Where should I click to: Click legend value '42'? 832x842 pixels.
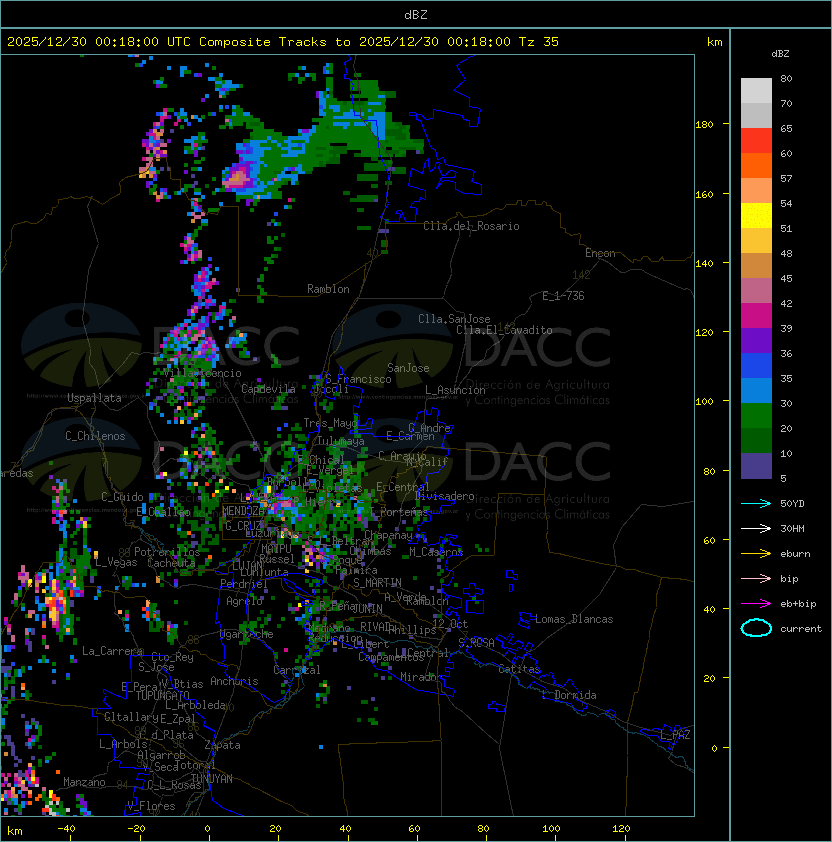[786, 303]
